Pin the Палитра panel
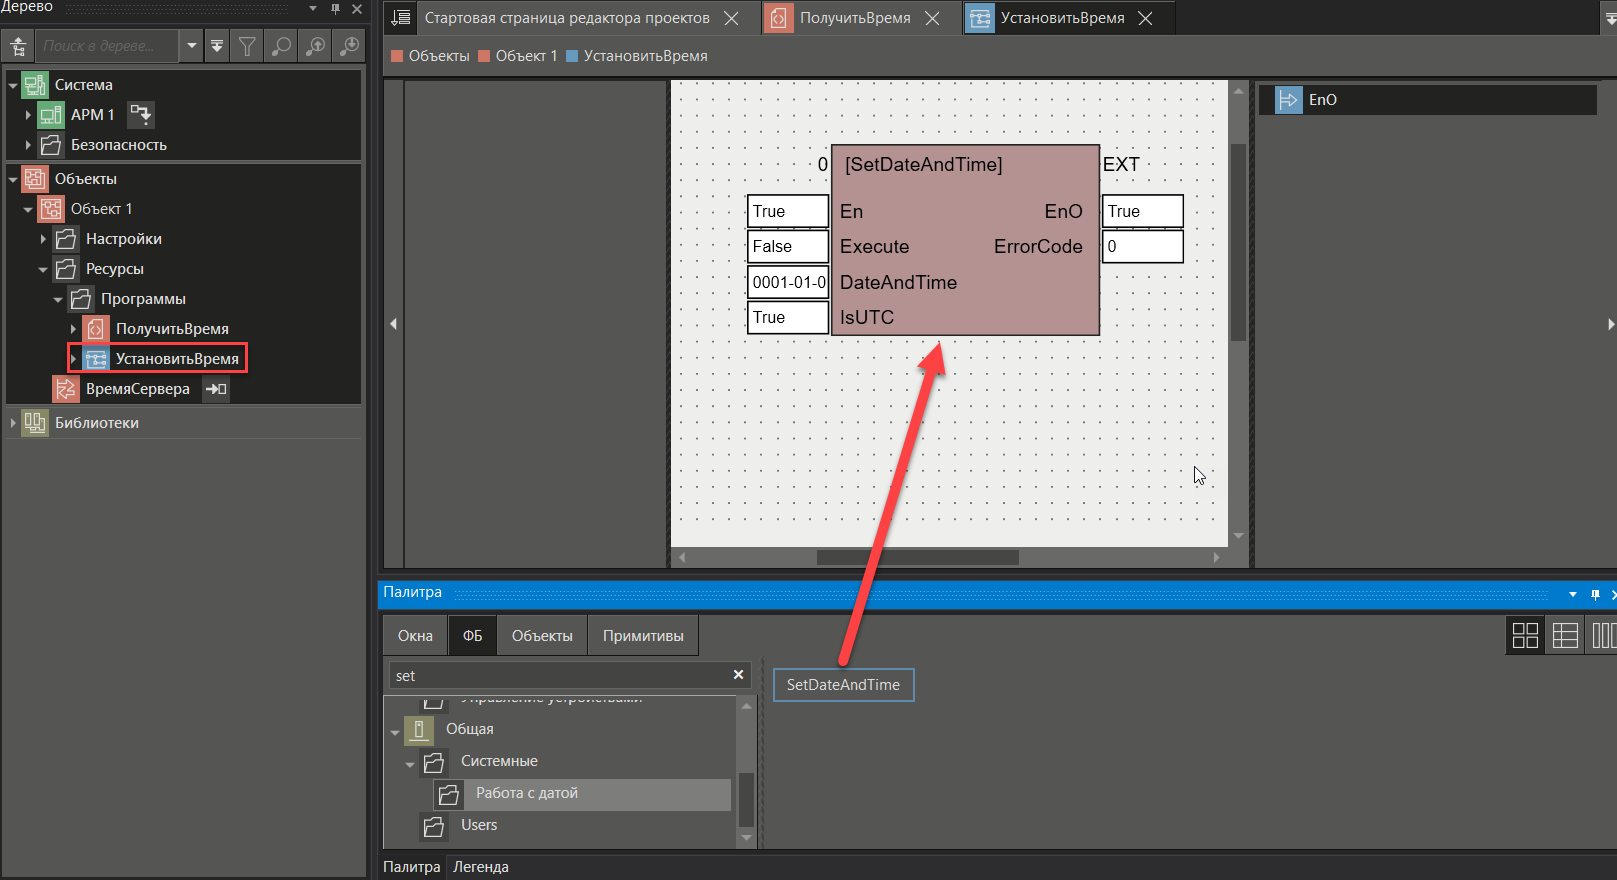Image resolution: width=1617 pixels, height=880 pixels. tap(1595, 594)
